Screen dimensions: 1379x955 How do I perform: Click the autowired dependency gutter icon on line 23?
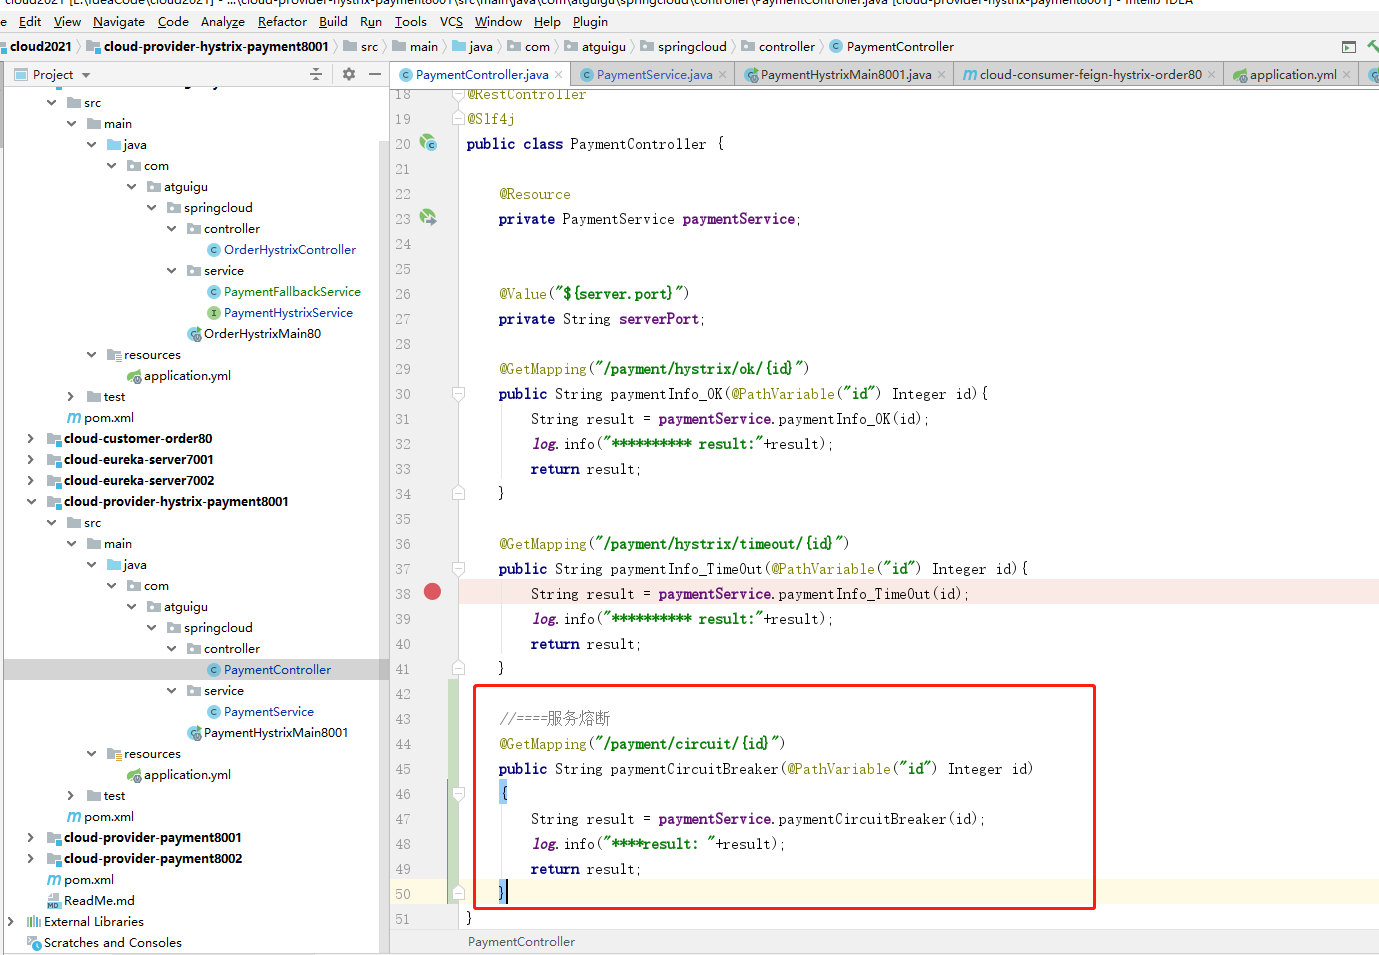(428, 217)
